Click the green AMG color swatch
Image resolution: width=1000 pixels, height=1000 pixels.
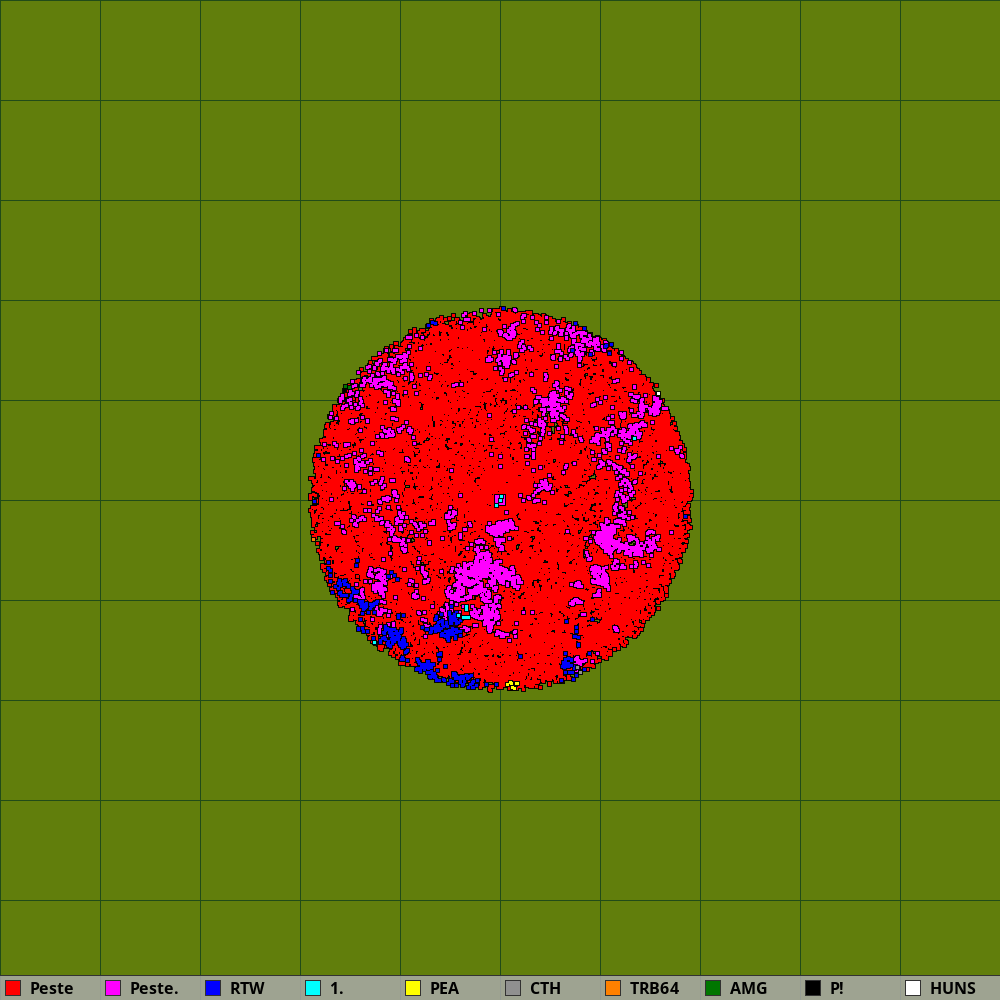[x=713, y=988]
